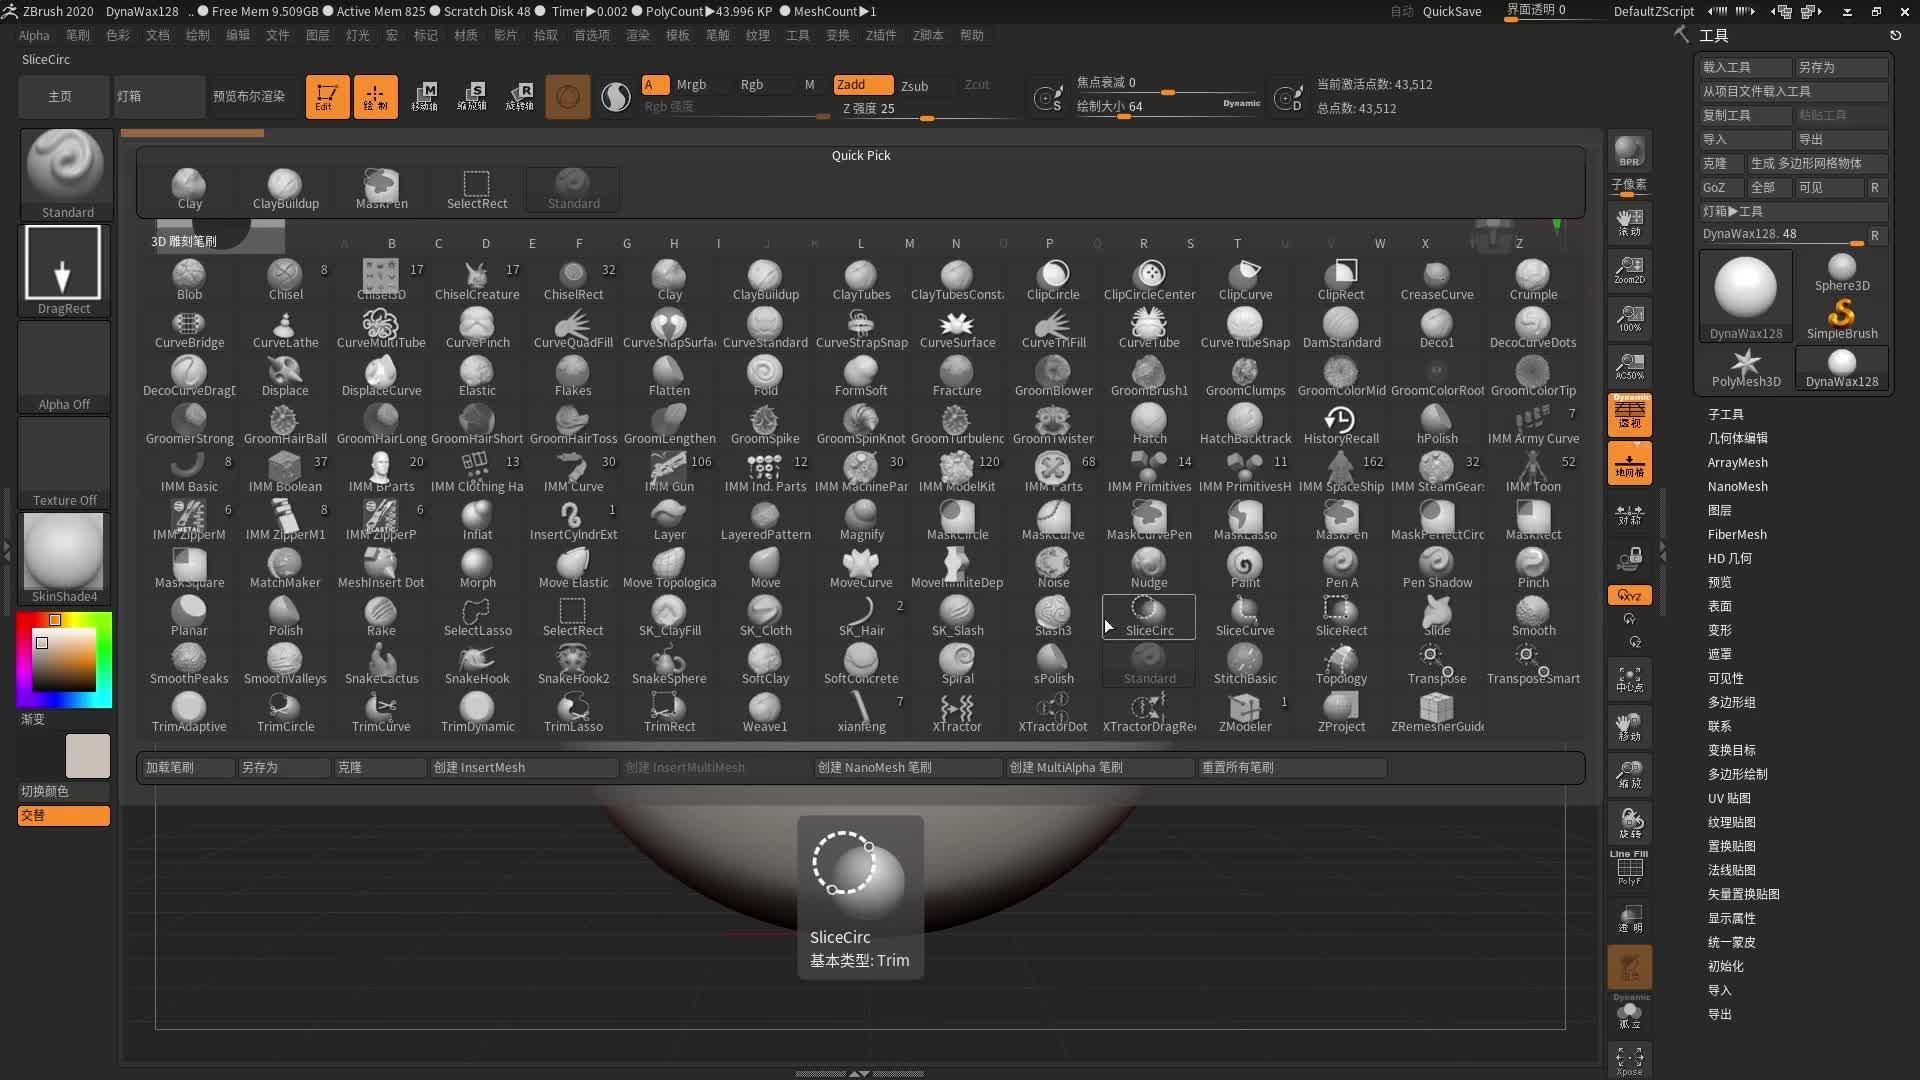Toggle Zadd sculpt mode
The width and height of the screenshot is (1920, 1080).
(x=863, y=85)
